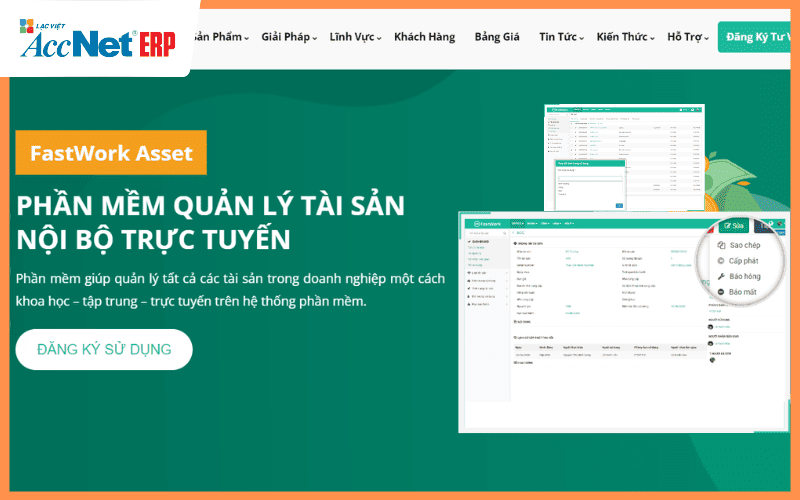Click the Sửa edit button in mockup

[x=734, y=226]
